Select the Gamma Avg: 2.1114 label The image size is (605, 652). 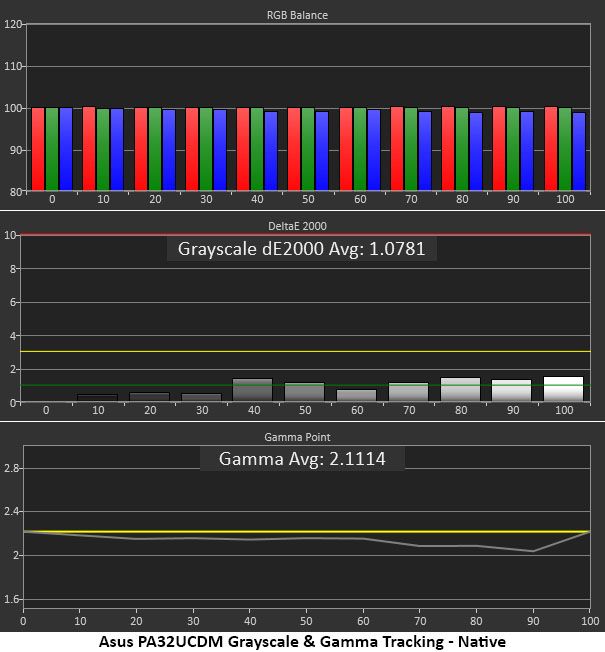click(x=302, y=459)
